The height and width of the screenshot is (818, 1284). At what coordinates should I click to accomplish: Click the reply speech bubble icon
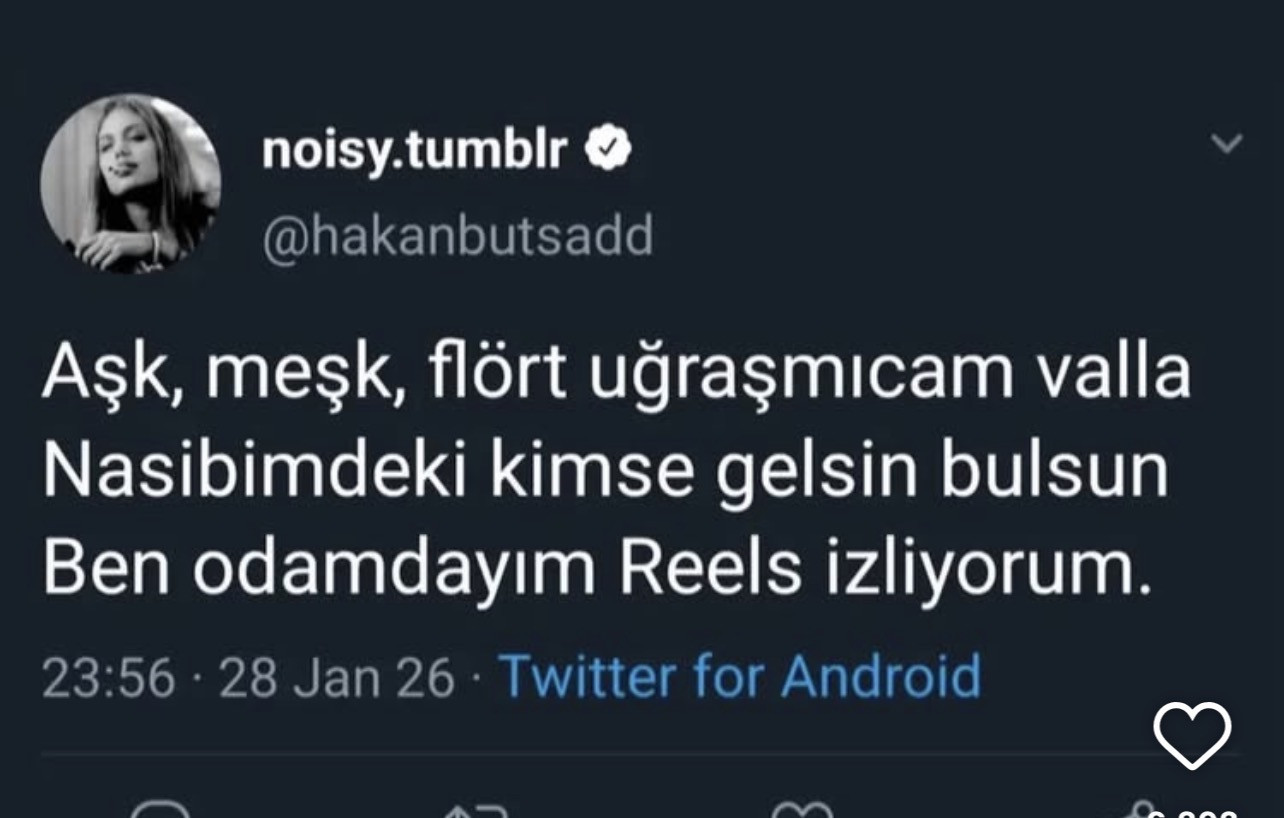coord(160,809)
